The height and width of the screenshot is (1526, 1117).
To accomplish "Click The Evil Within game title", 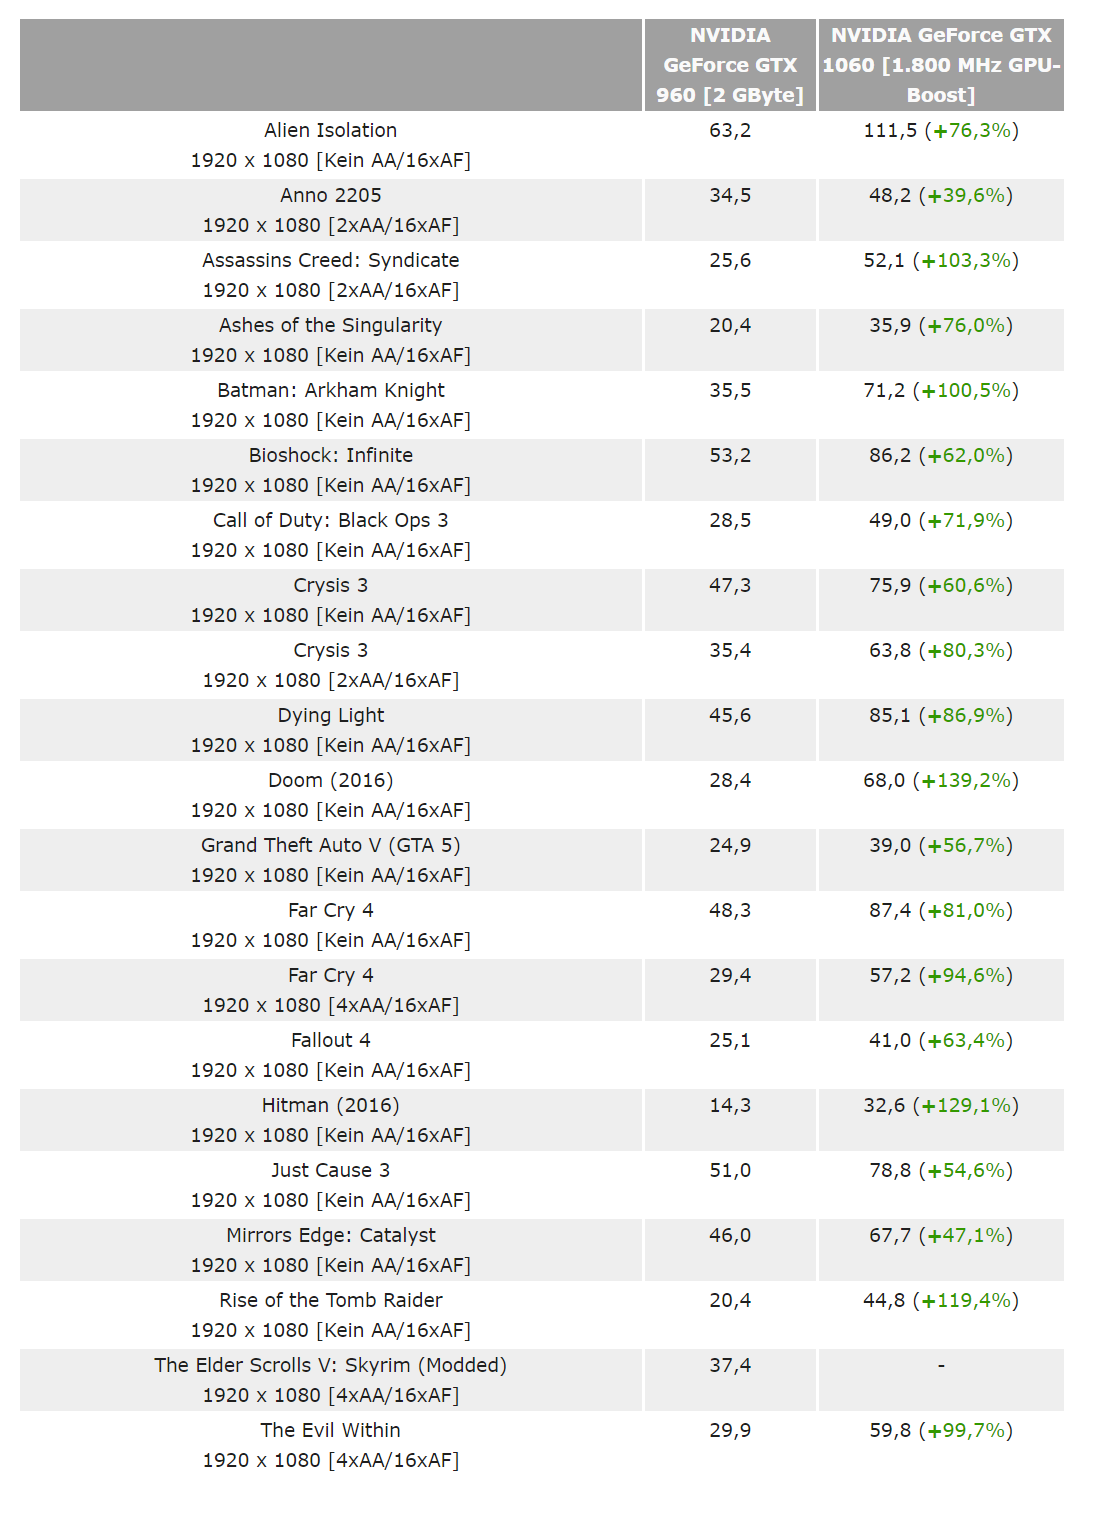I will tap(331, 1430).
